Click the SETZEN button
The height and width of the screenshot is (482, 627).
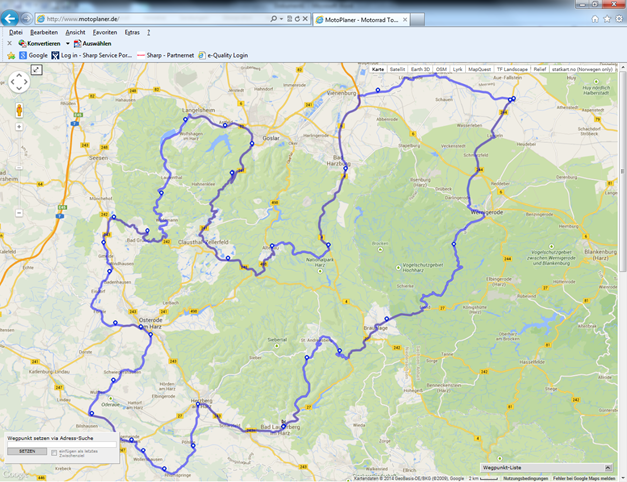27,451
